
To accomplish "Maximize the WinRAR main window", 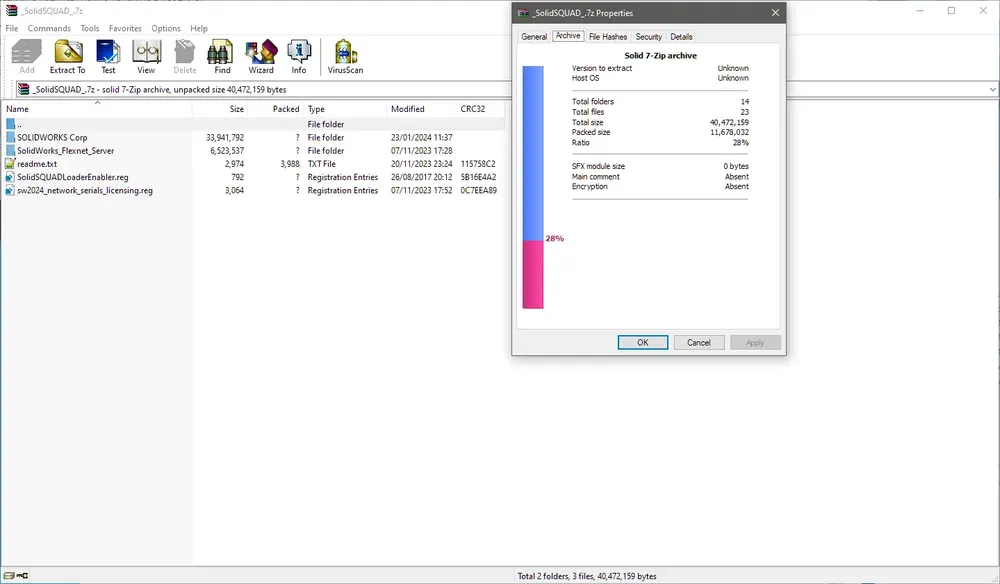I will [x=951, y=10].
